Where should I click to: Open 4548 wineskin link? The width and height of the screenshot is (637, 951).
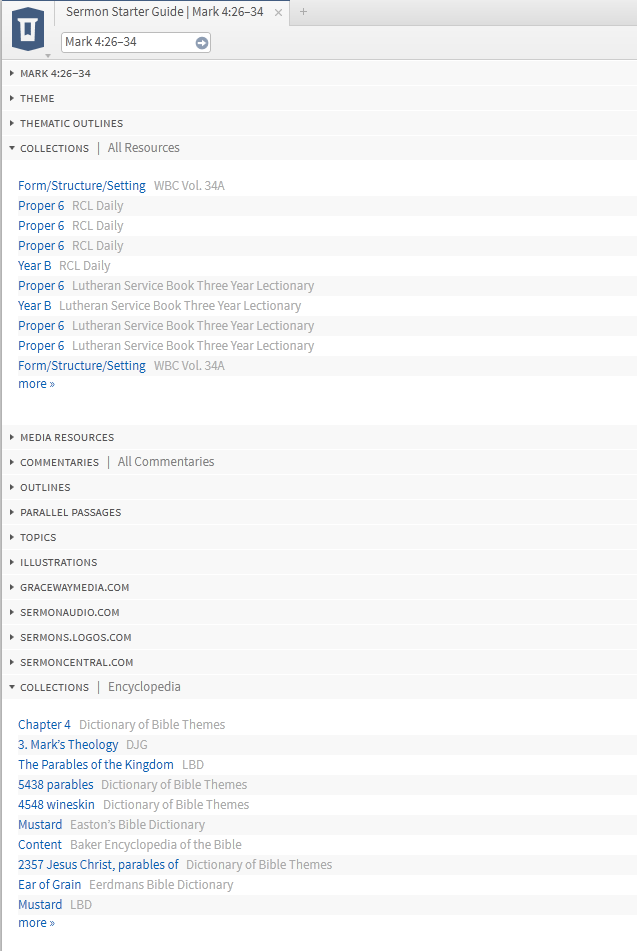click(x=56, y=805)
